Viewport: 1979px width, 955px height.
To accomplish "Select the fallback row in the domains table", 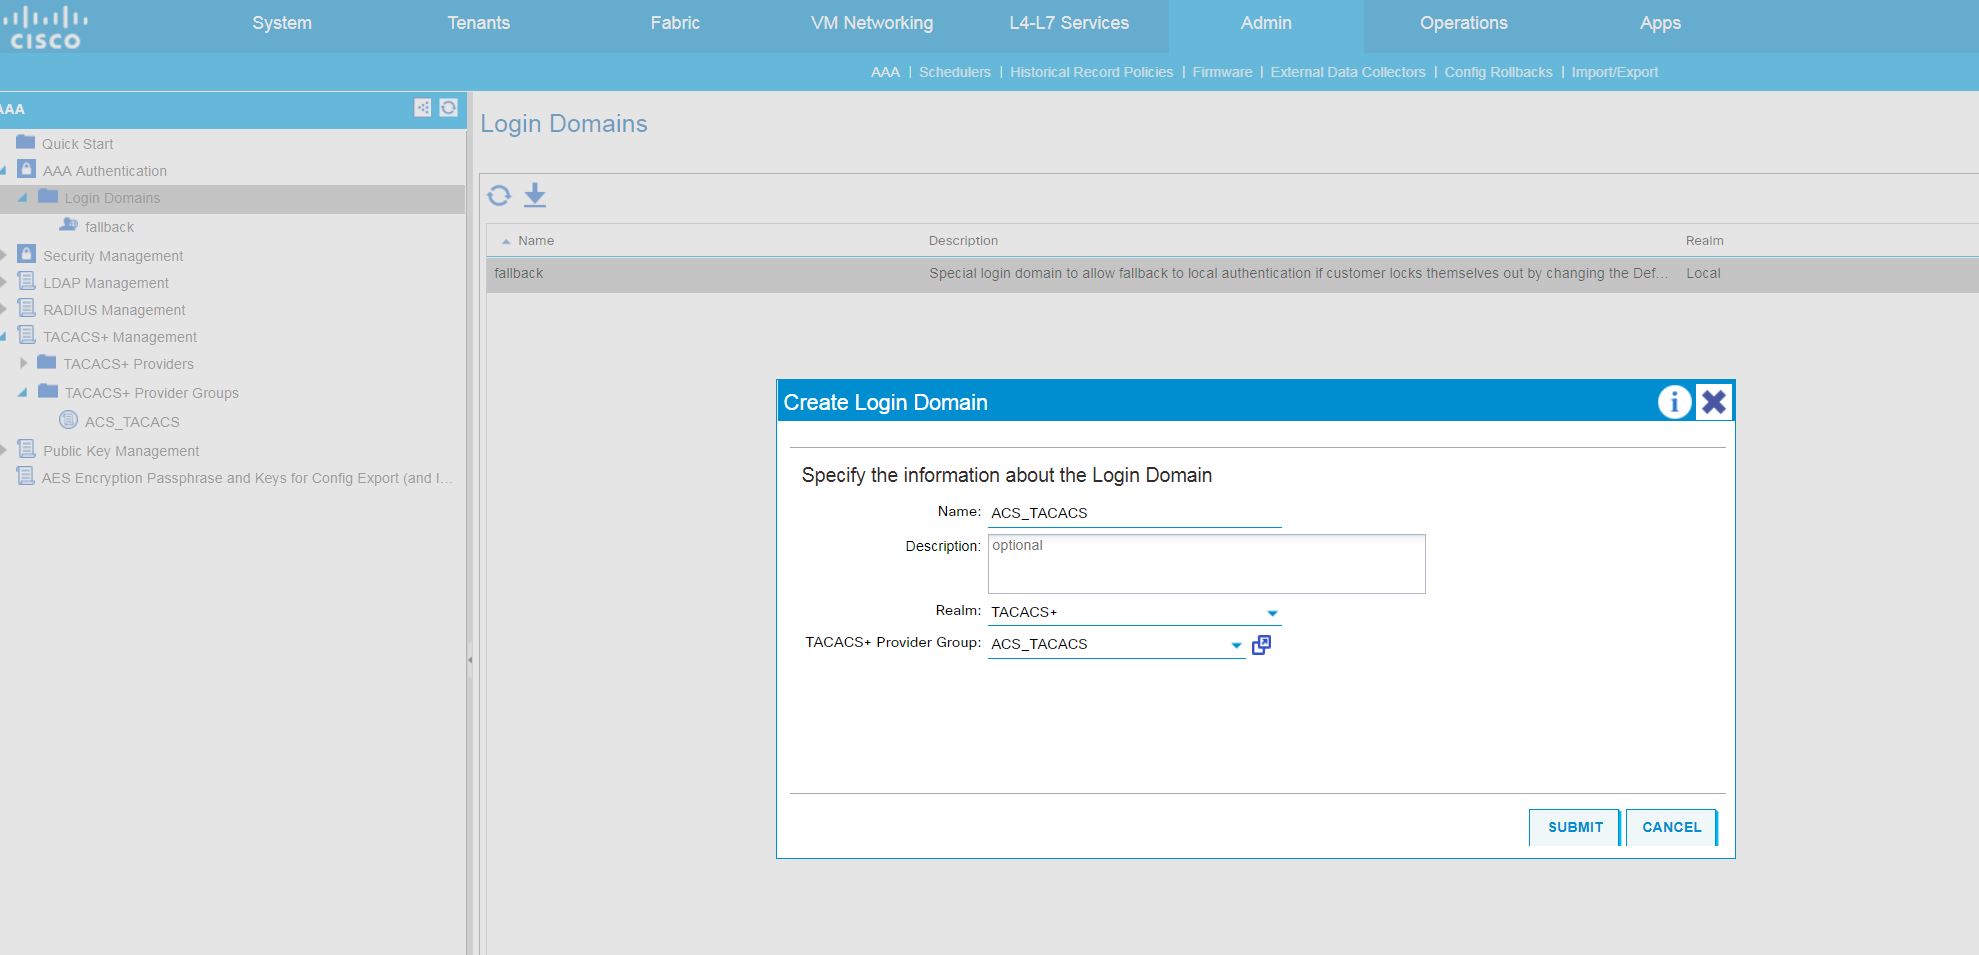I will pyautogui.click(x=700, y=273).
